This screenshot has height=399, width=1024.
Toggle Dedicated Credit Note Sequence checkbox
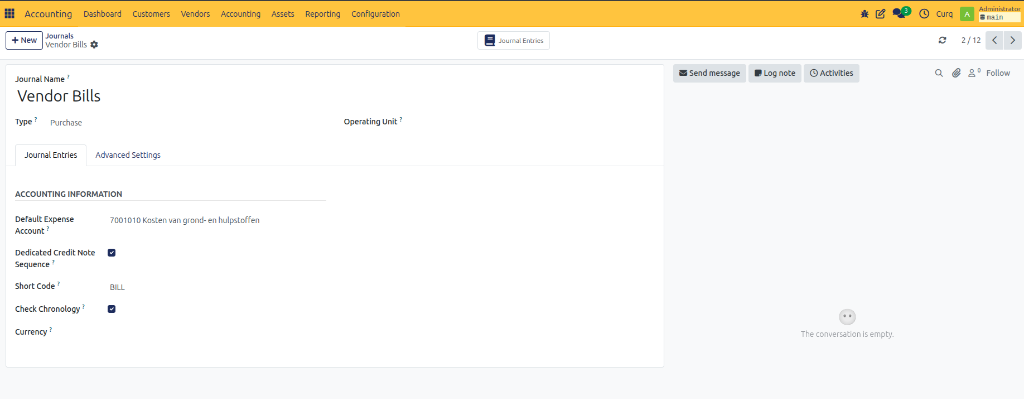(x=112, y=253)
